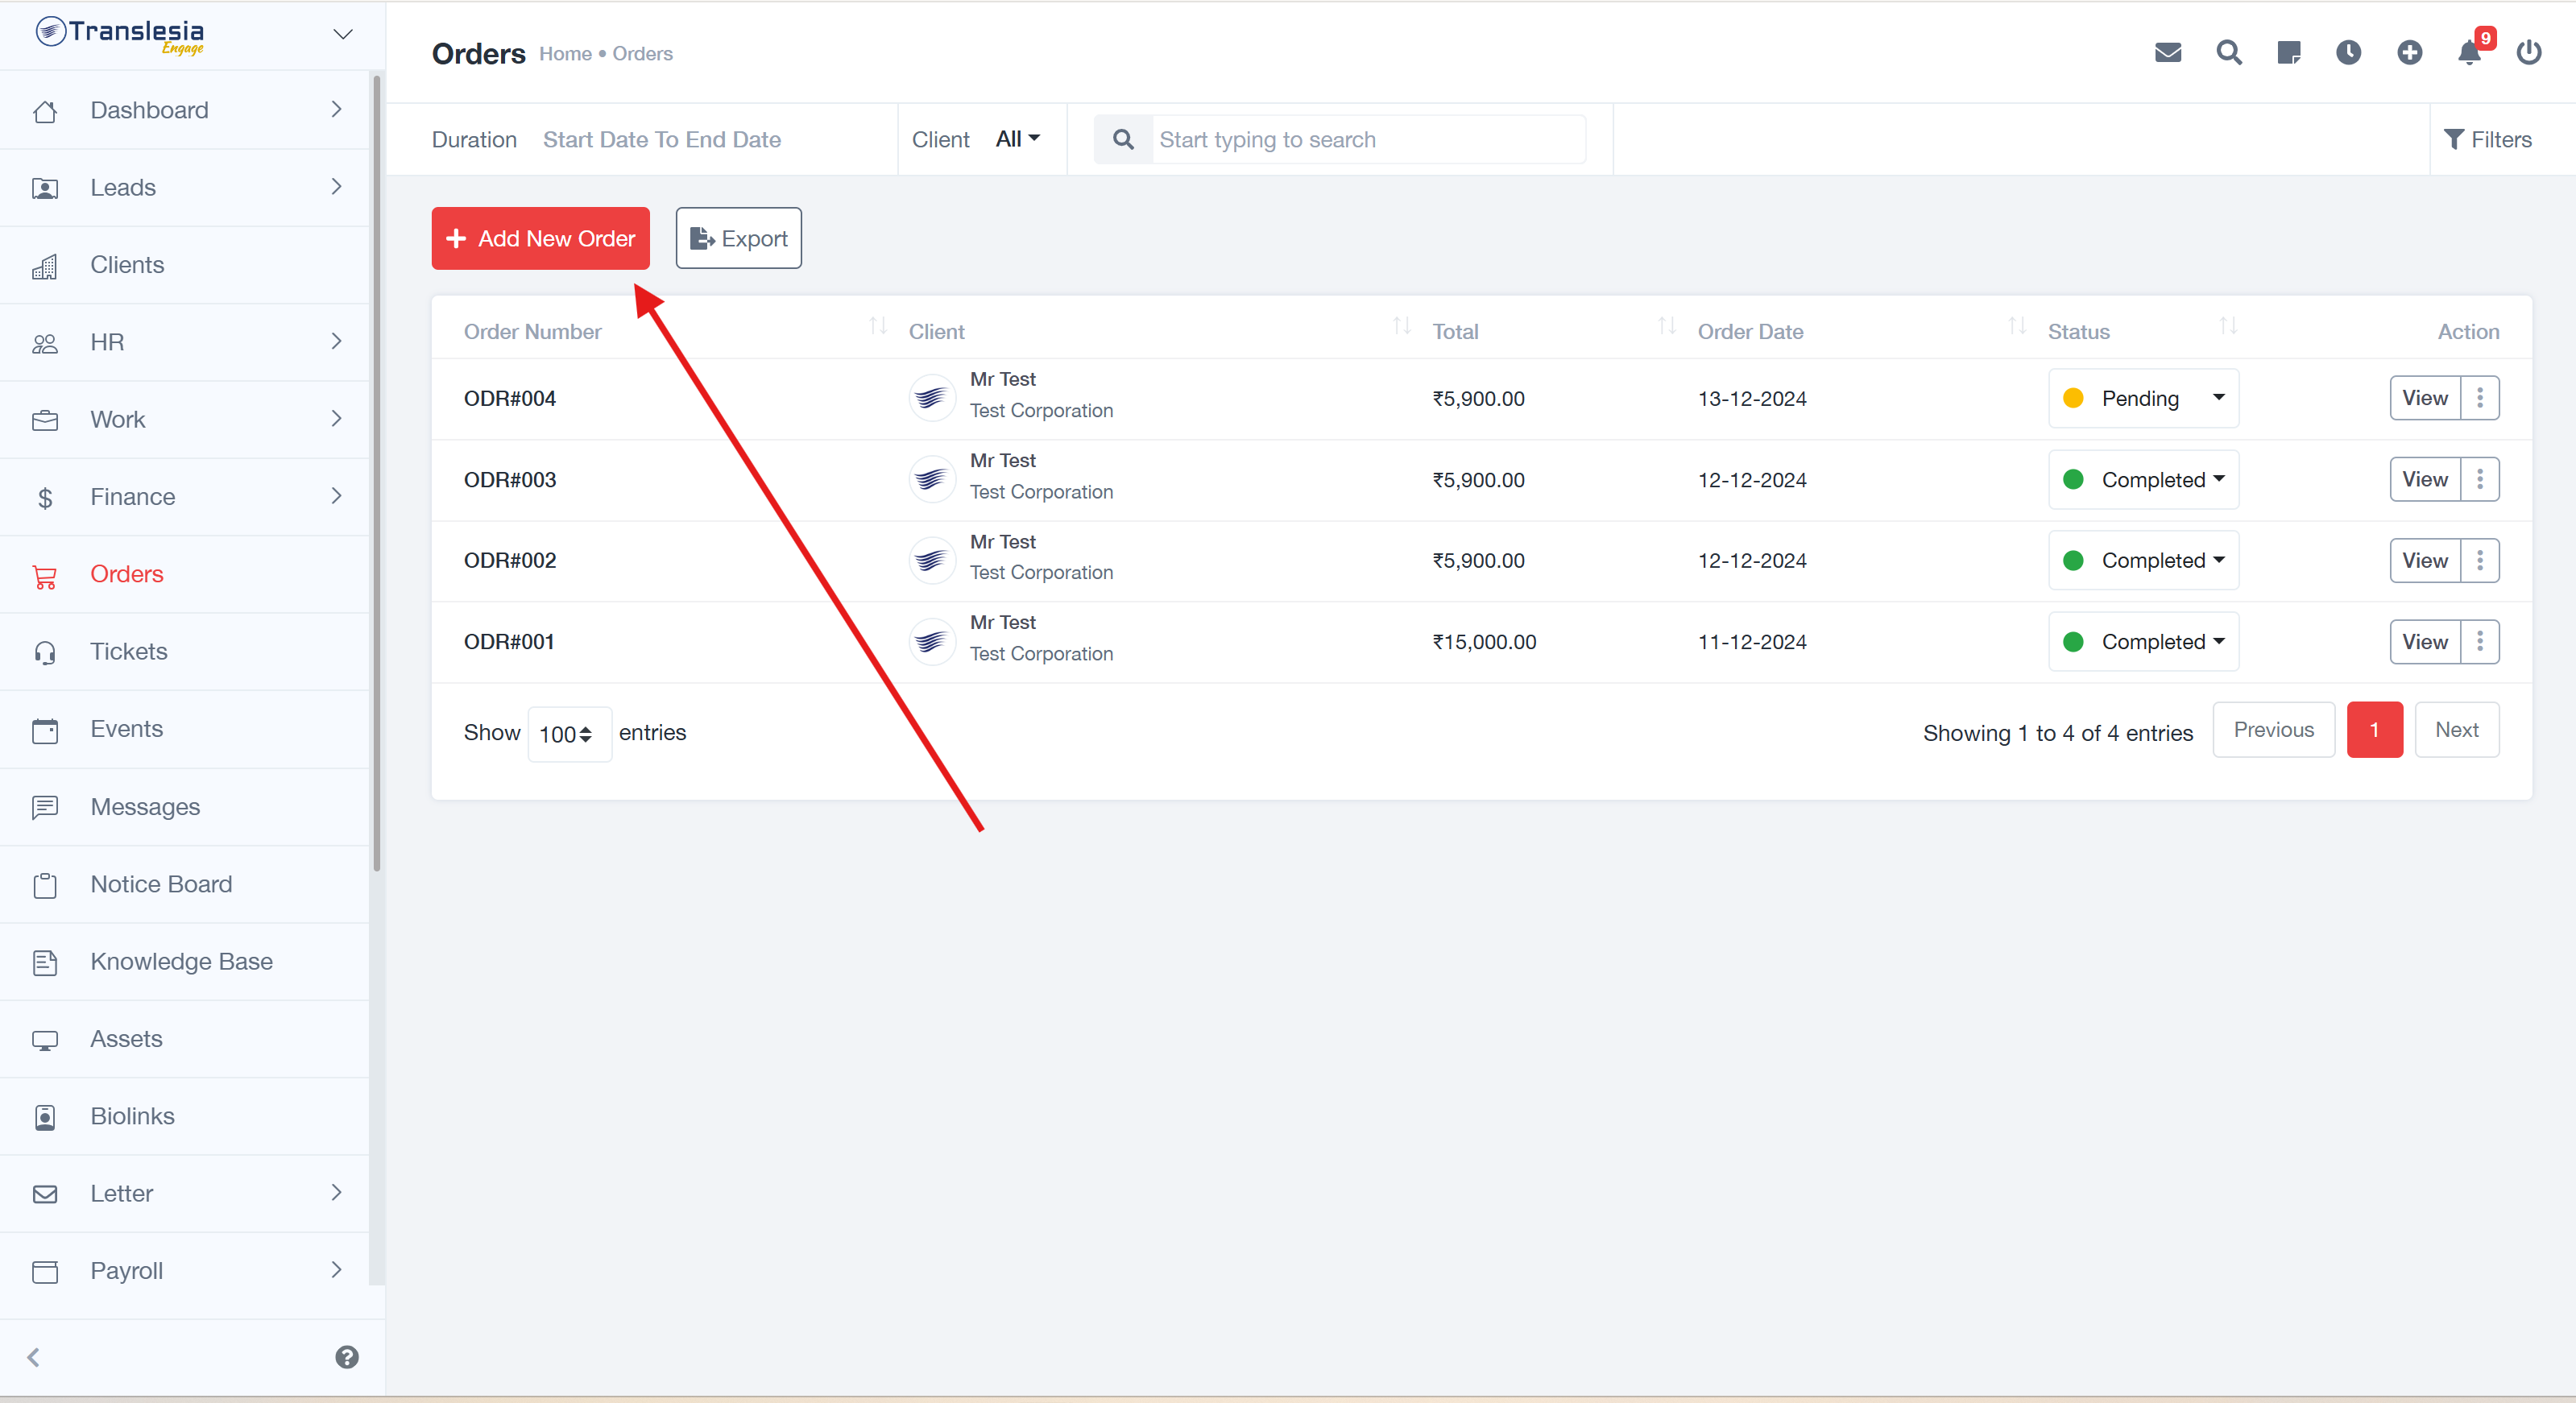Screen dimensions: 2576x1403
Task: Click the order search input field
Action: [x=1366, y=139]
